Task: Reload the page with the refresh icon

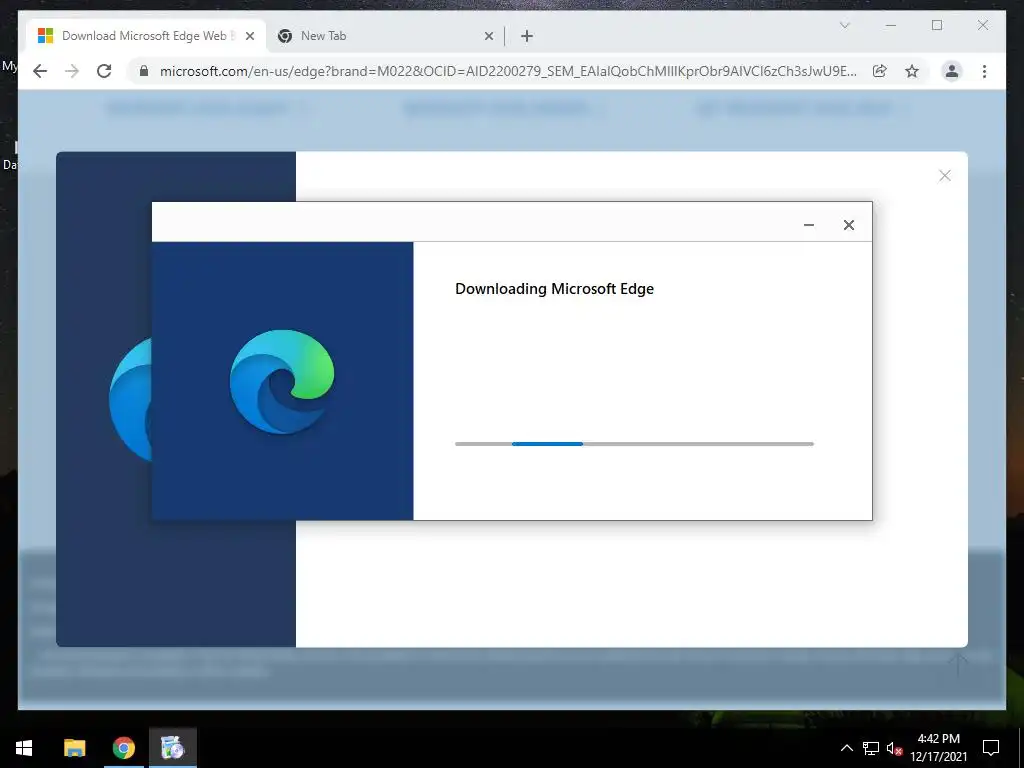Action: [104, 71]
